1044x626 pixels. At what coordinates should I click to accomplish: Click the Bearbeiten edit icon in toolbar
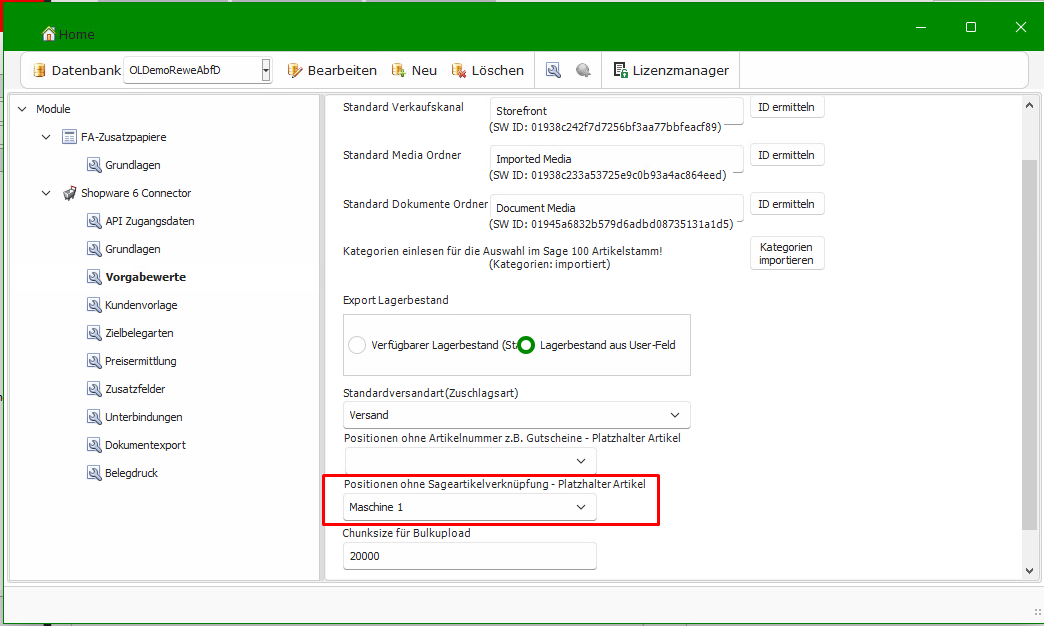pyautogui.click(x=295, y=70)
